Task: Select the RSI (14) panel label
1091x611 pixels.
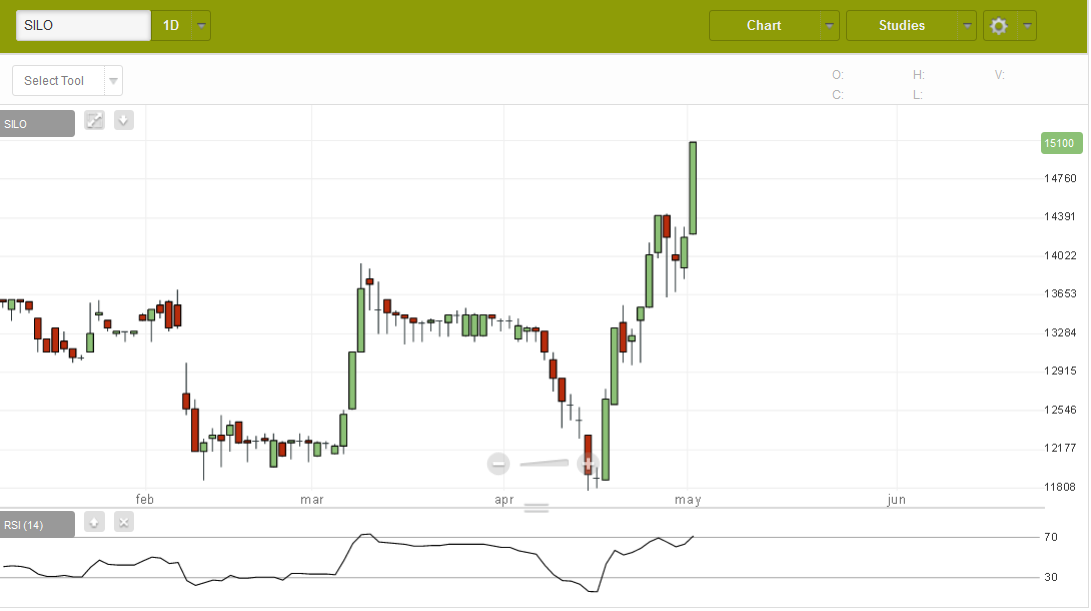Action: pyautogui.click(x=37, y=525)
